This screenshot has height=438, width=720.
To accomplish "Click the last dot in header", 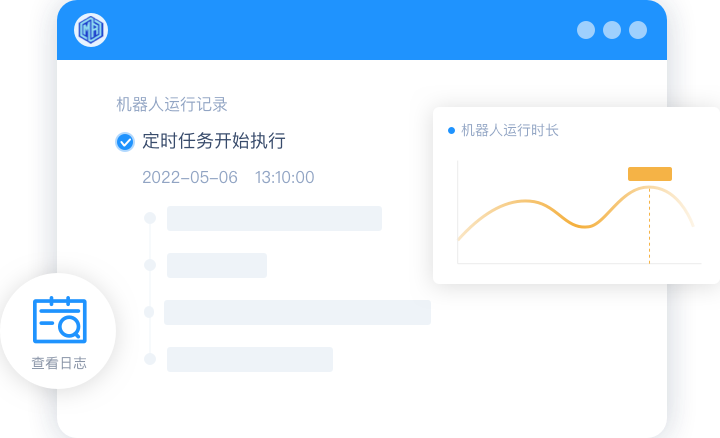I will [x=638, y=30].
